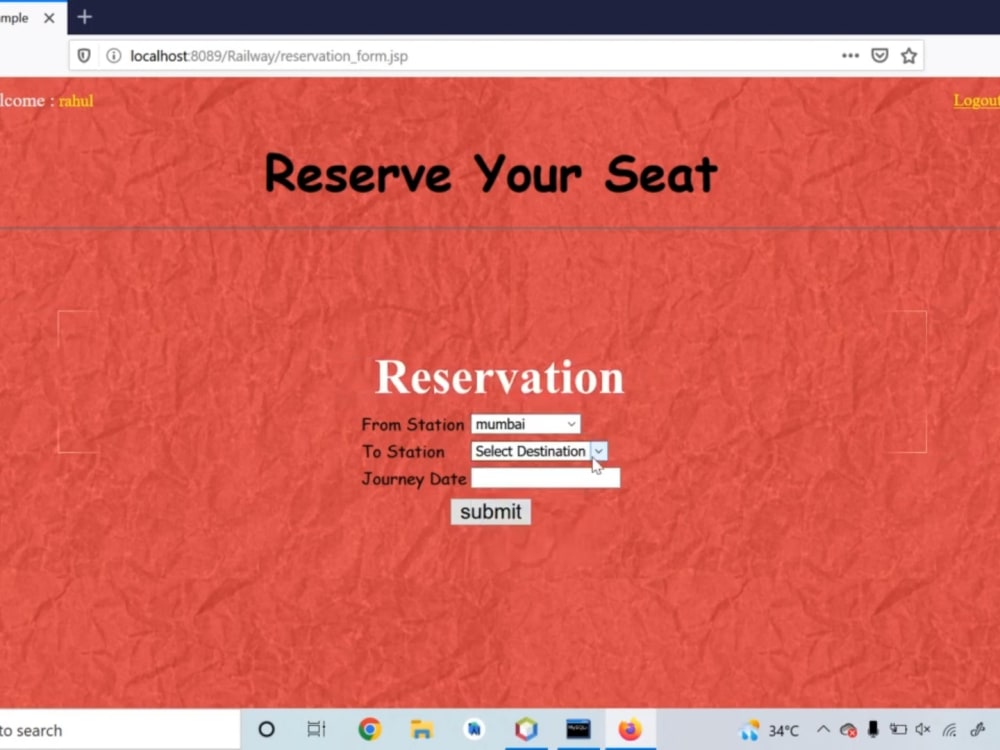Click the Firefox icon on the taskbar
1000x750 pixels.
click(x=630, y=729)
